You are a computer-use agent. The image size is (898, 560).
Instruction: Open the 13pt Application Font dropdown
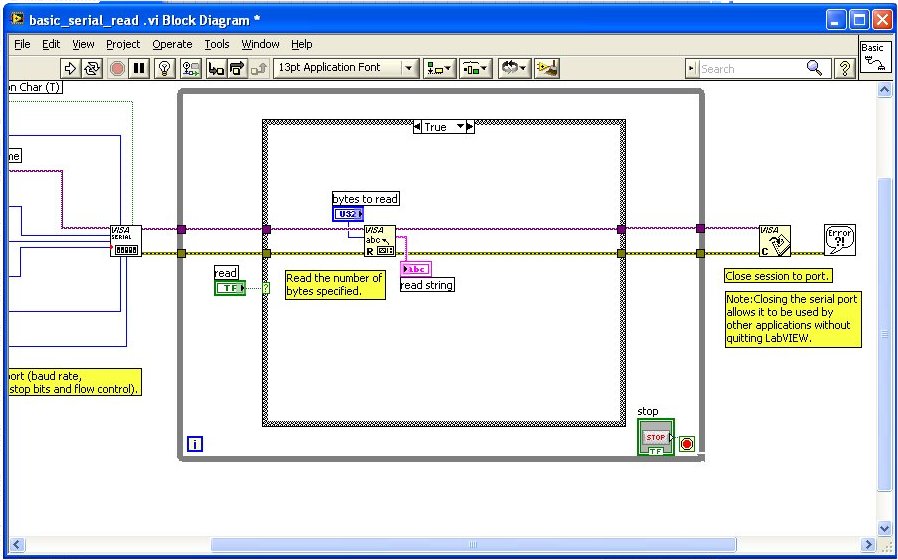click(x=346, y=68)
